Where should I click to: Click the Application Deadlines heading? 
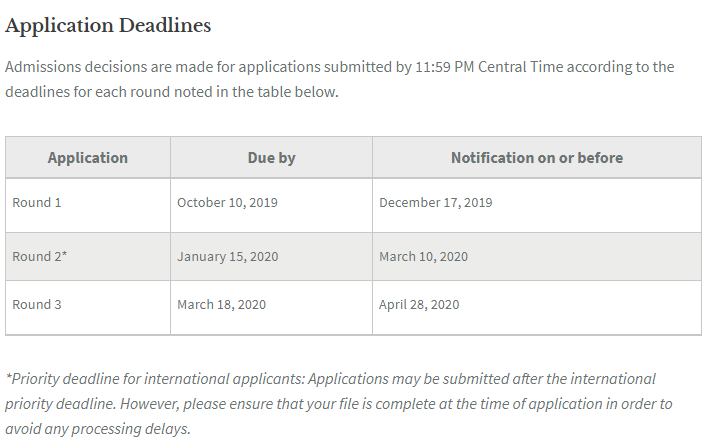pyautogui.click(x=108, y=25)
